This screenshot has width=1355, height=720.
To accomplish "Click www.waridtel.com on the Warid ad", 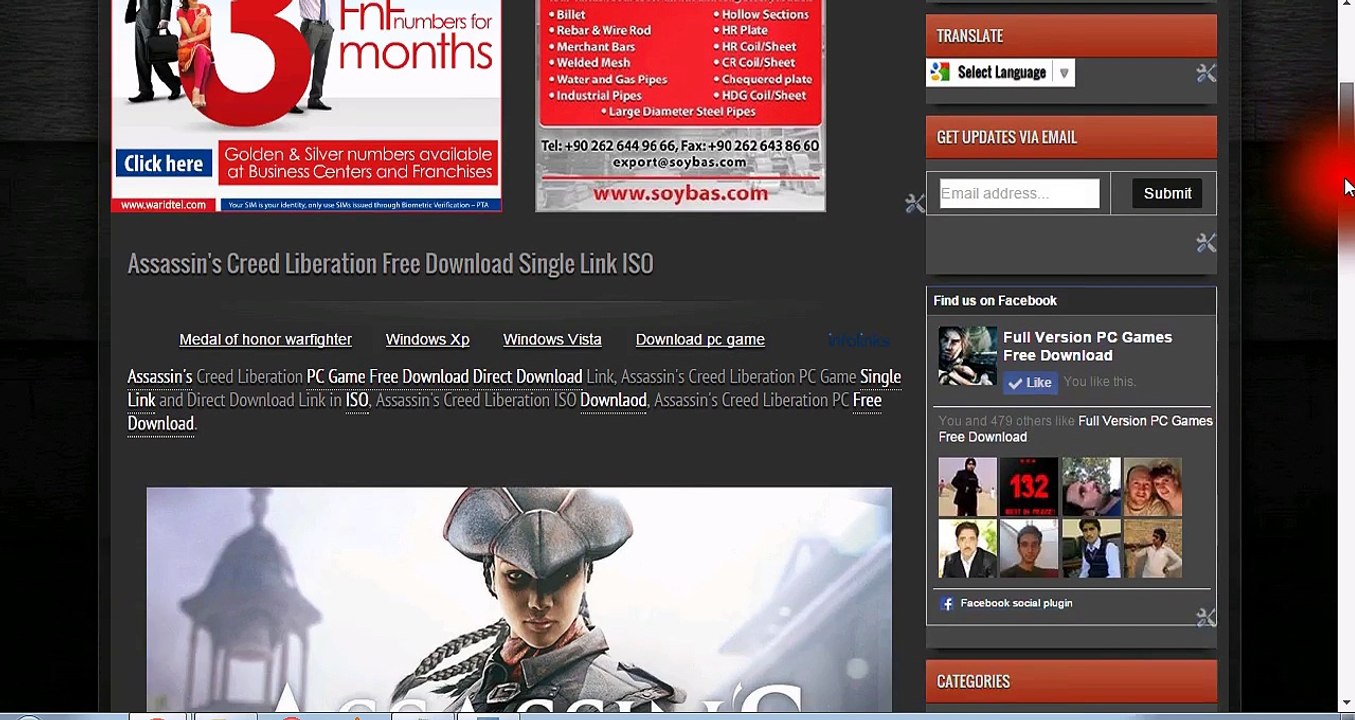I will (x=164, y=205).
